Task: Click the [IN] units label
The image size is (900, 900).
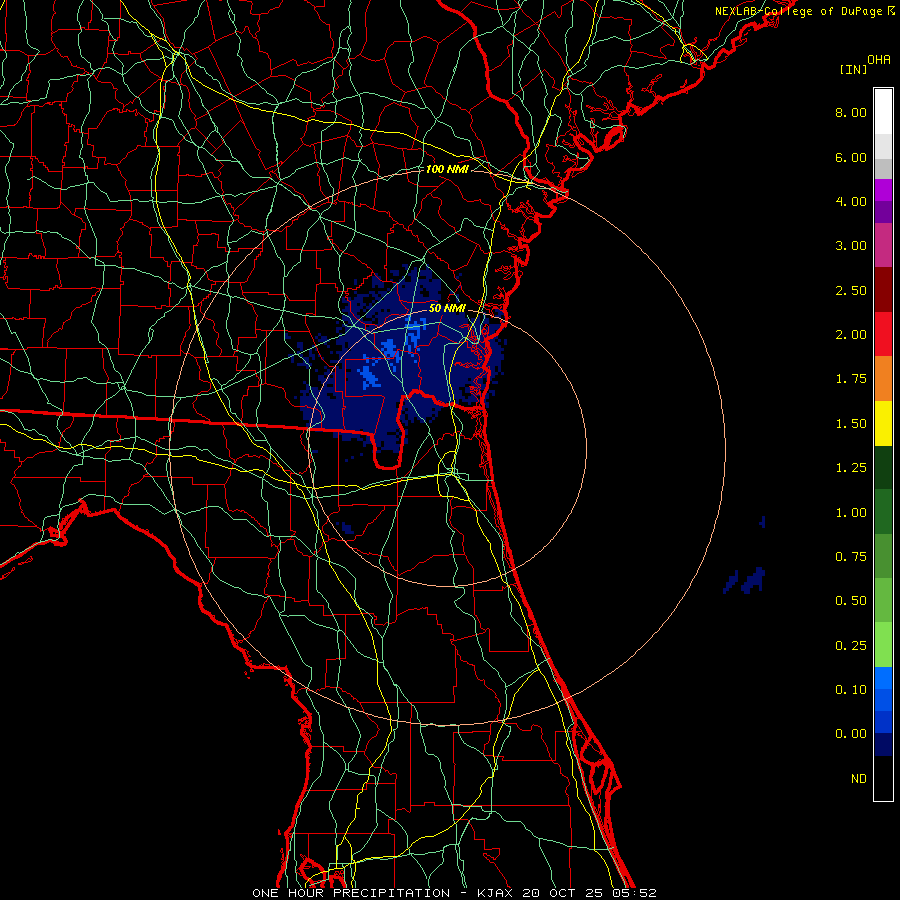Action: [853, 69]
